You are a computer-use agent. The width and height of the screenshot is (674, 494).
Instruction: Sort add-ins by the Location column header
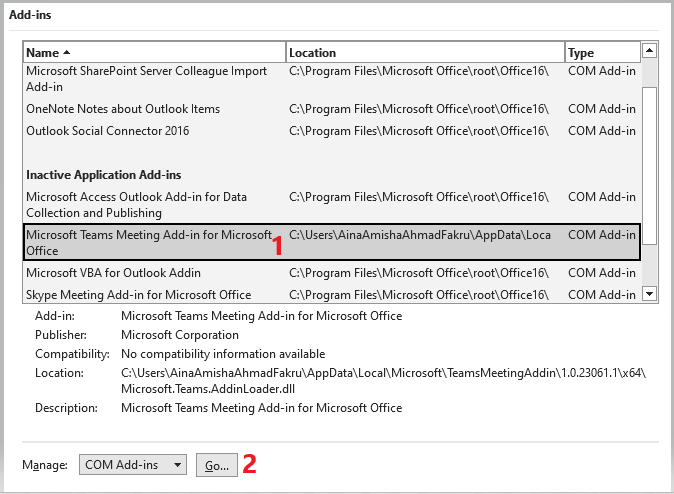click(425, 52)
